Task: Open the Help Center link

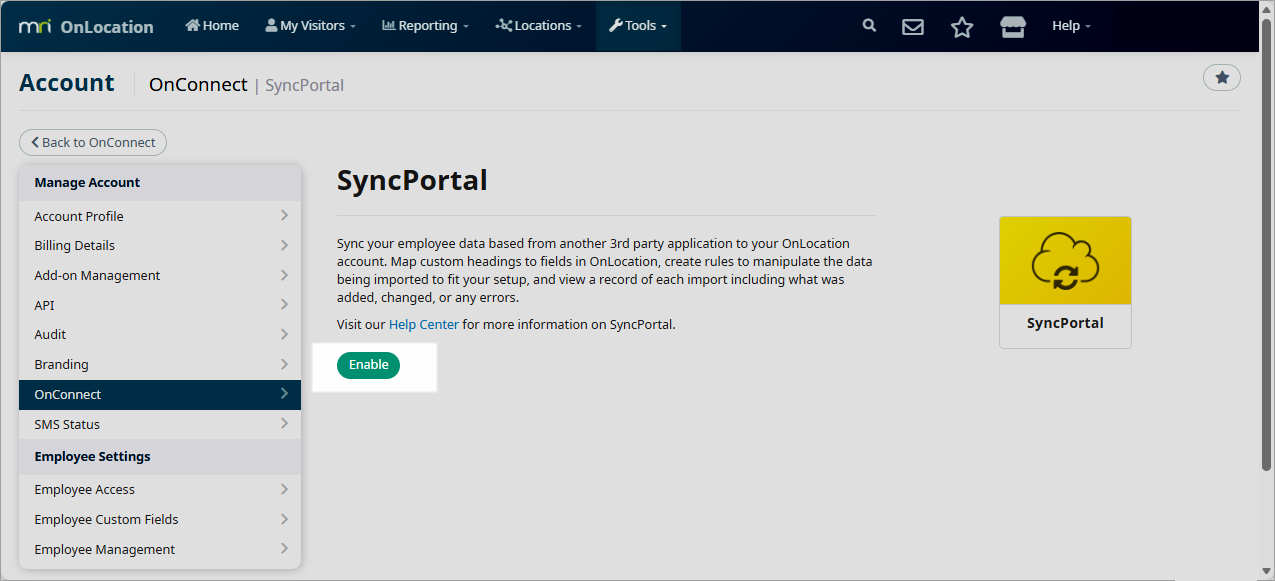Action: click(424, 324)
